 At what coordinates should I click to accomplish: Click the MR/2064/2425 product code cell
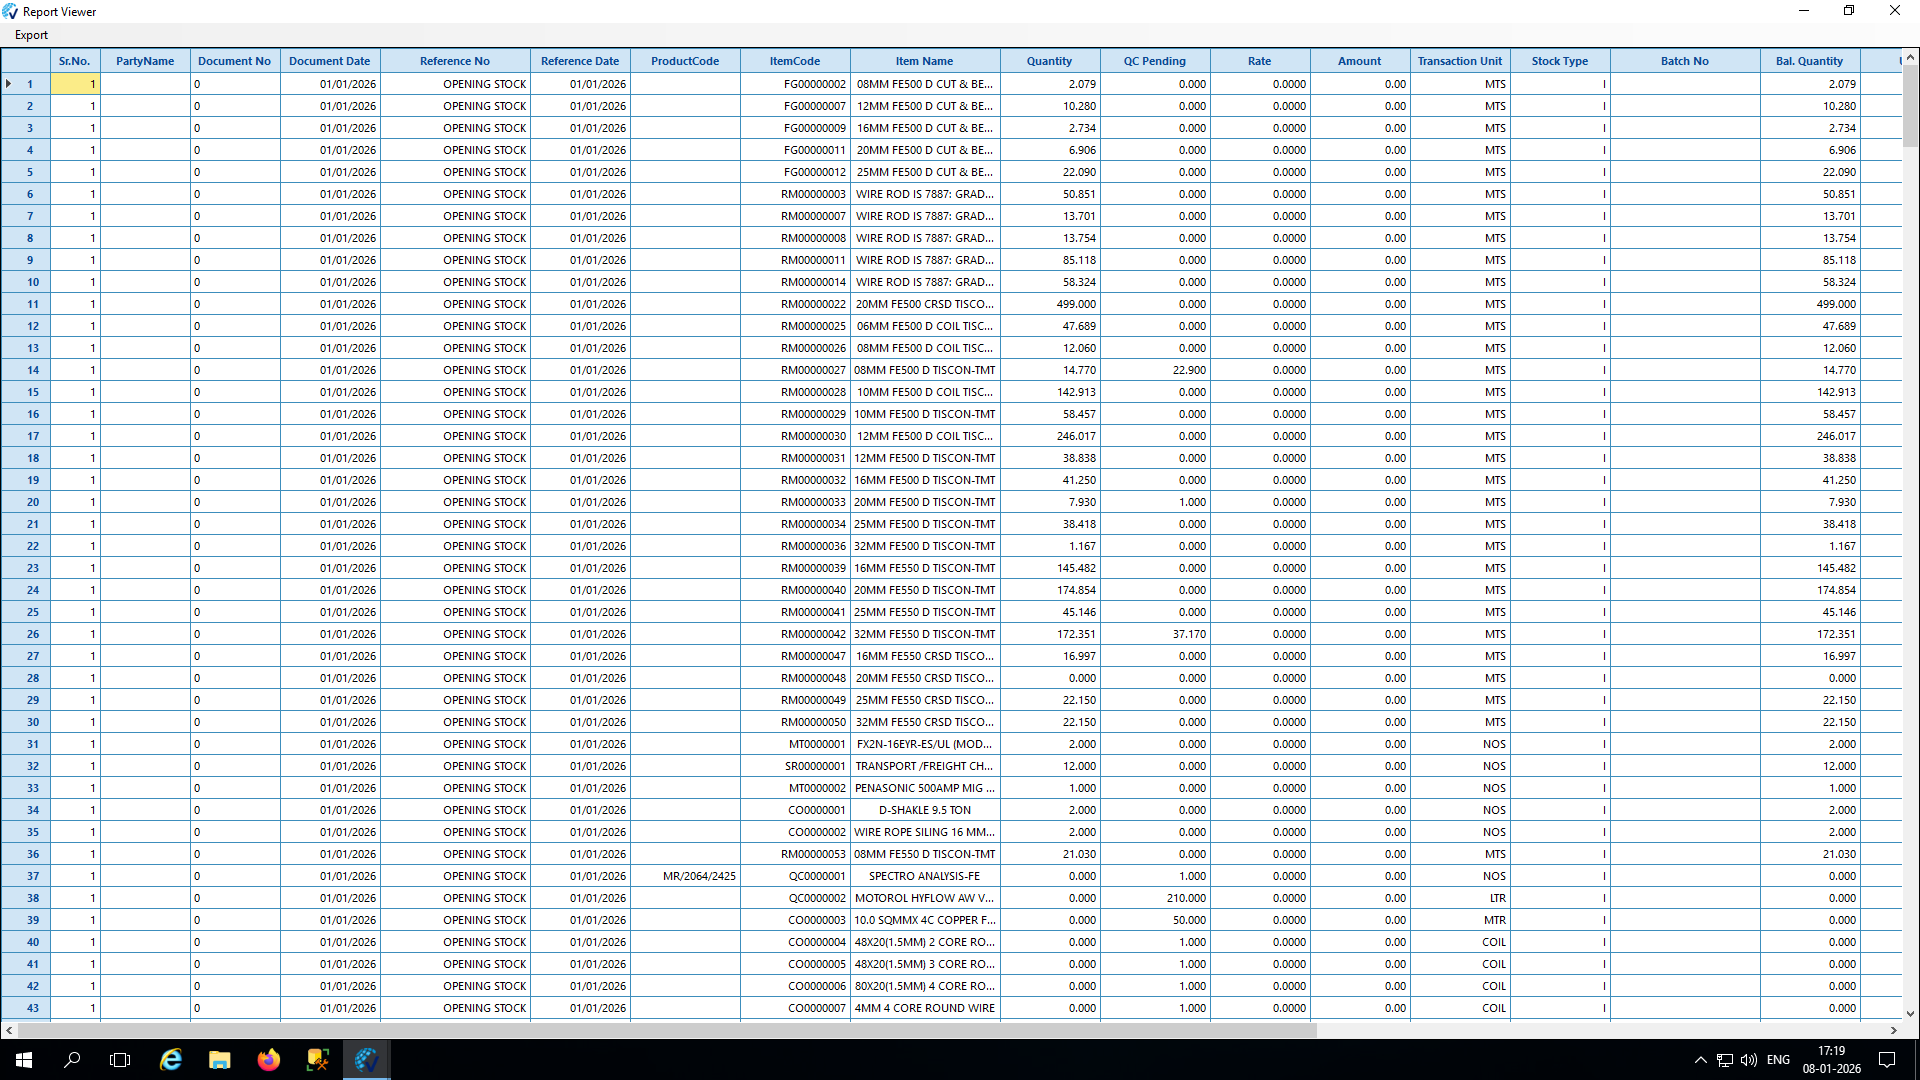point(699,876)
